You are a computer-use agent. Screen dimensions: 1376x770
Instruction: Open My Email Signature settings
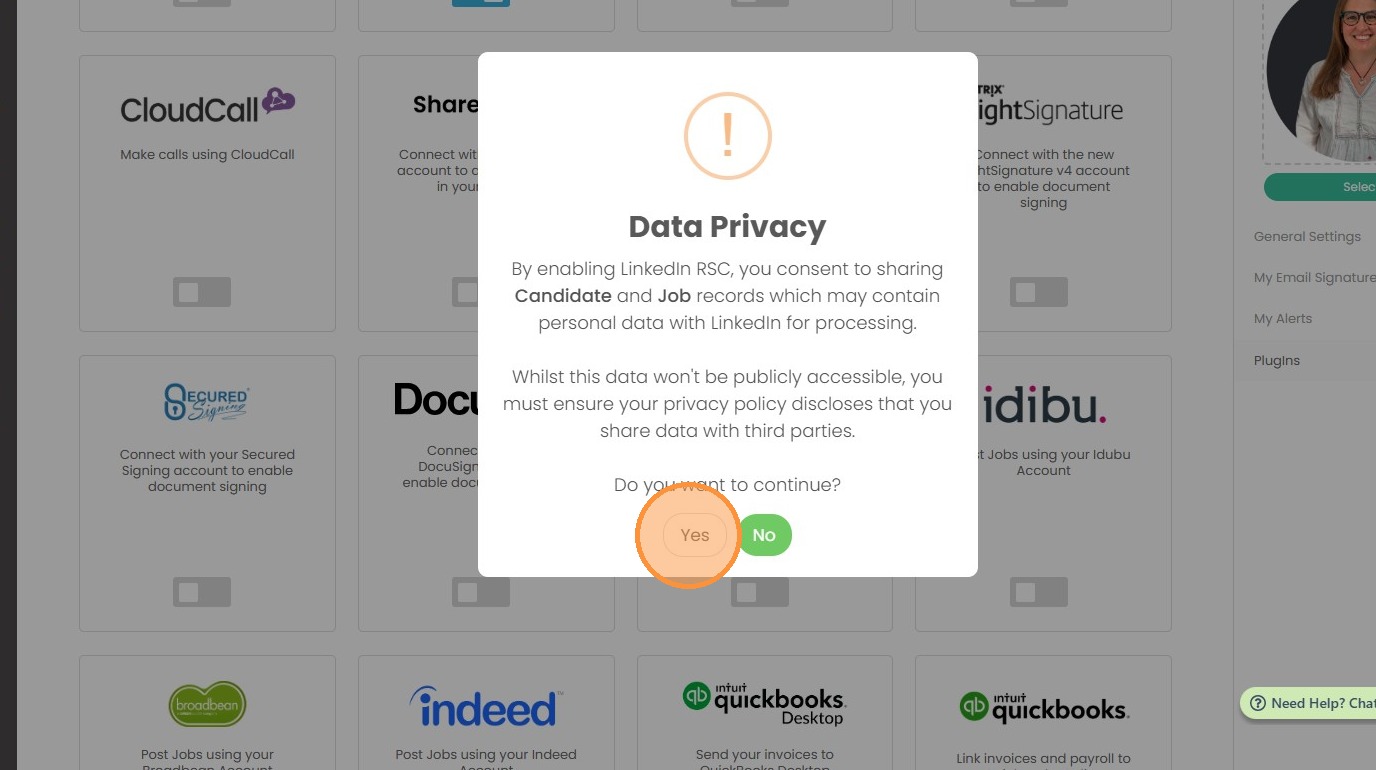tap(1314, 278)
